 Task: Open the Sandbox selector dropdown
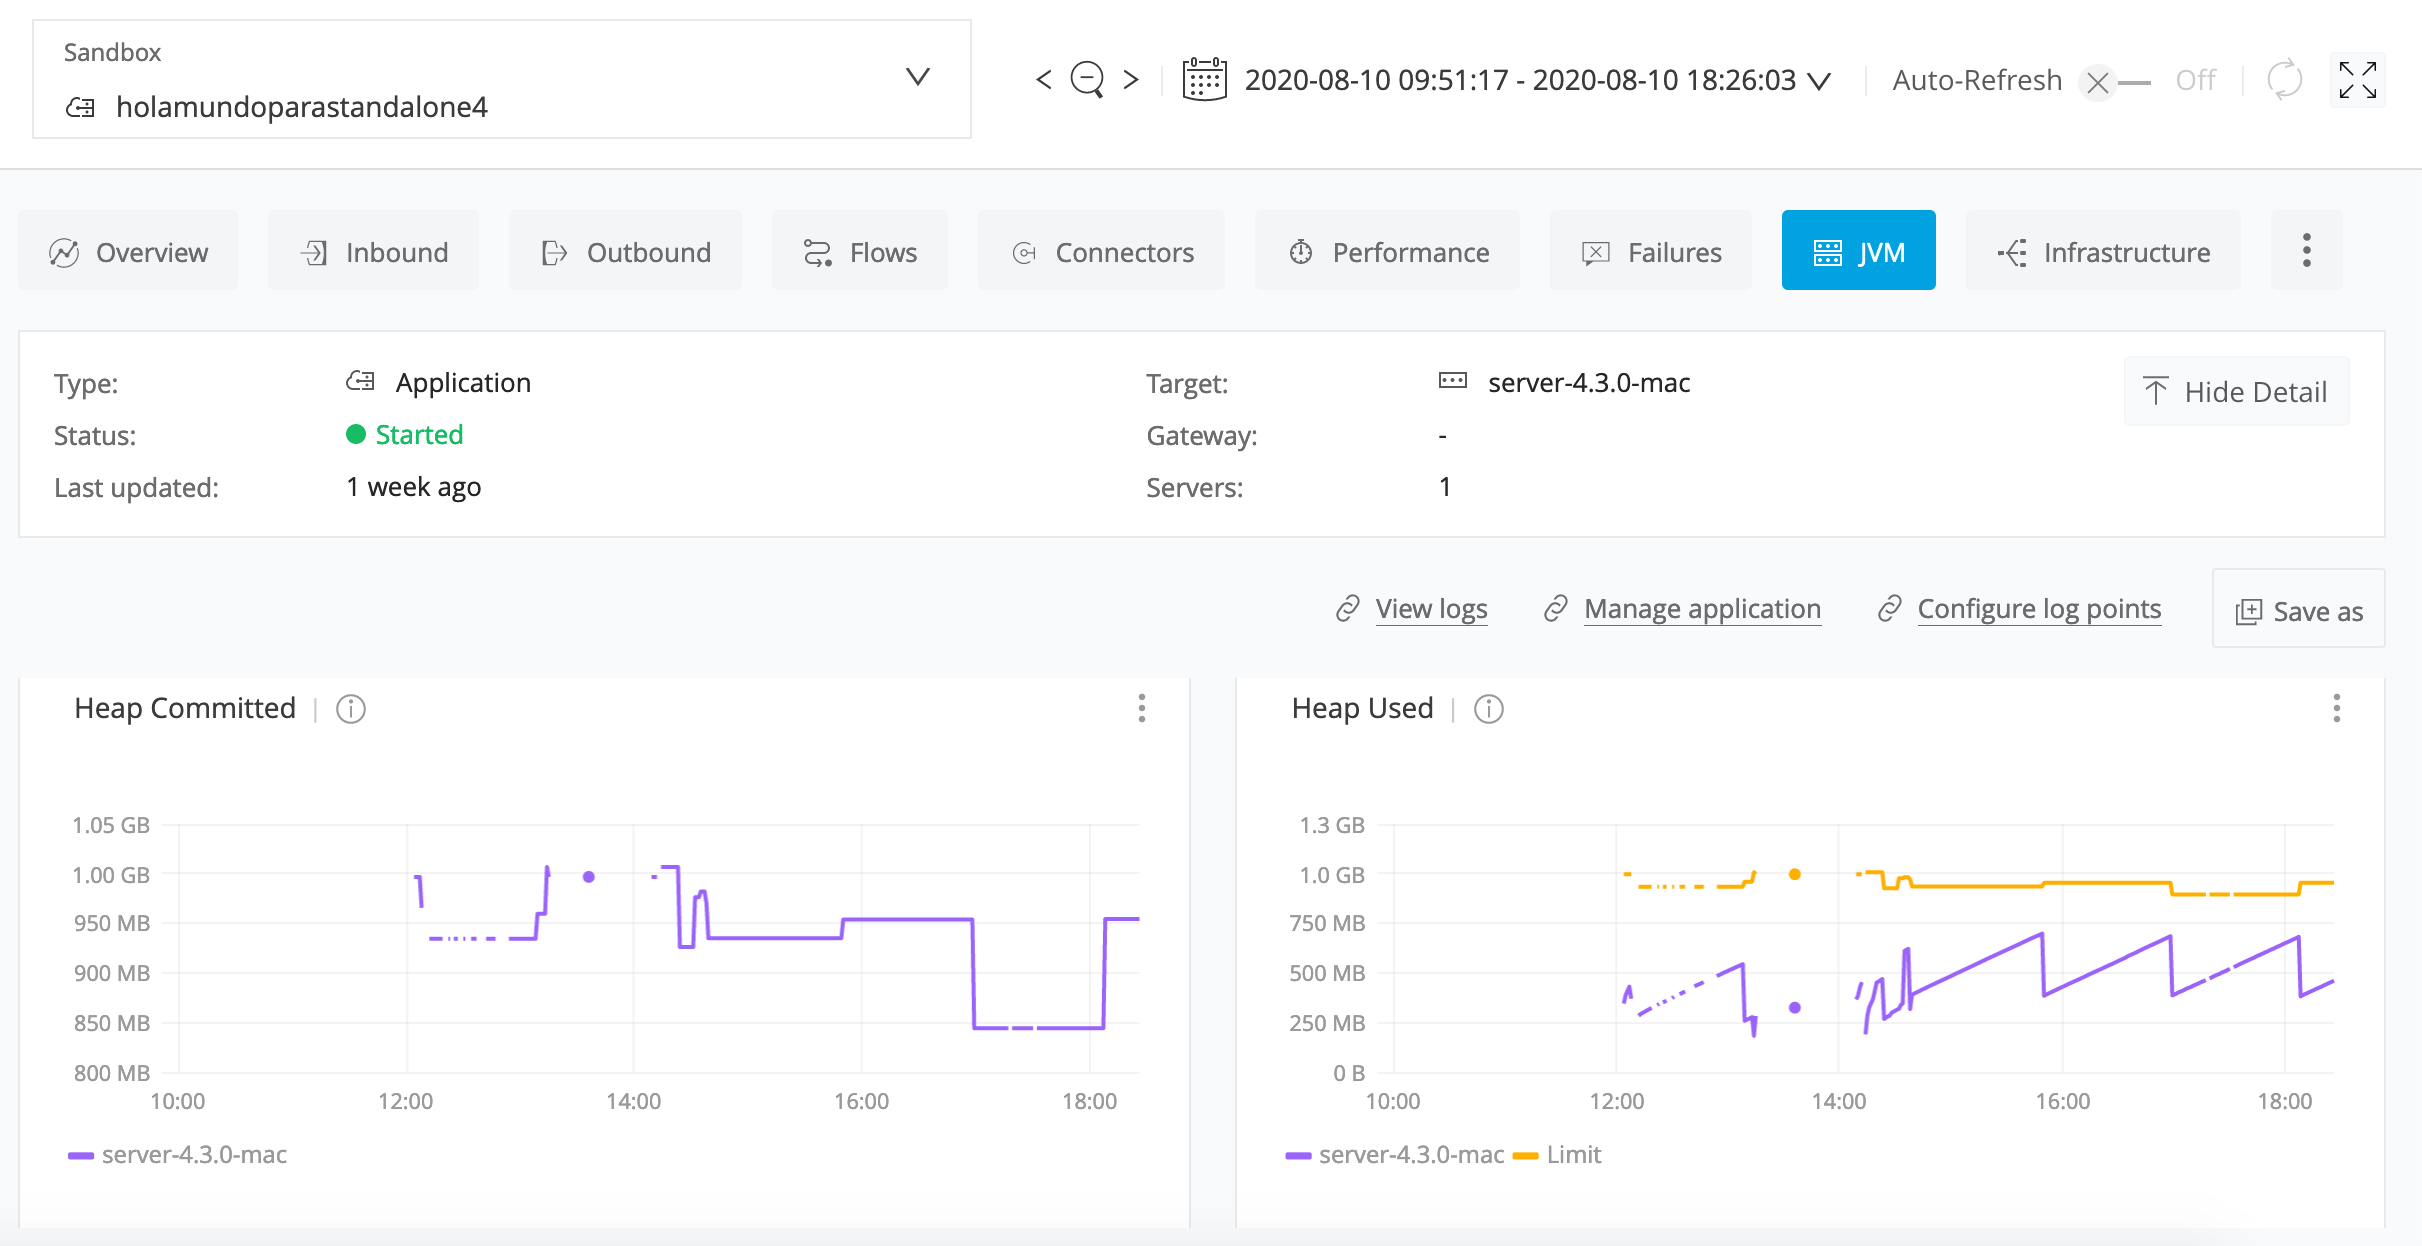(917, 77)
